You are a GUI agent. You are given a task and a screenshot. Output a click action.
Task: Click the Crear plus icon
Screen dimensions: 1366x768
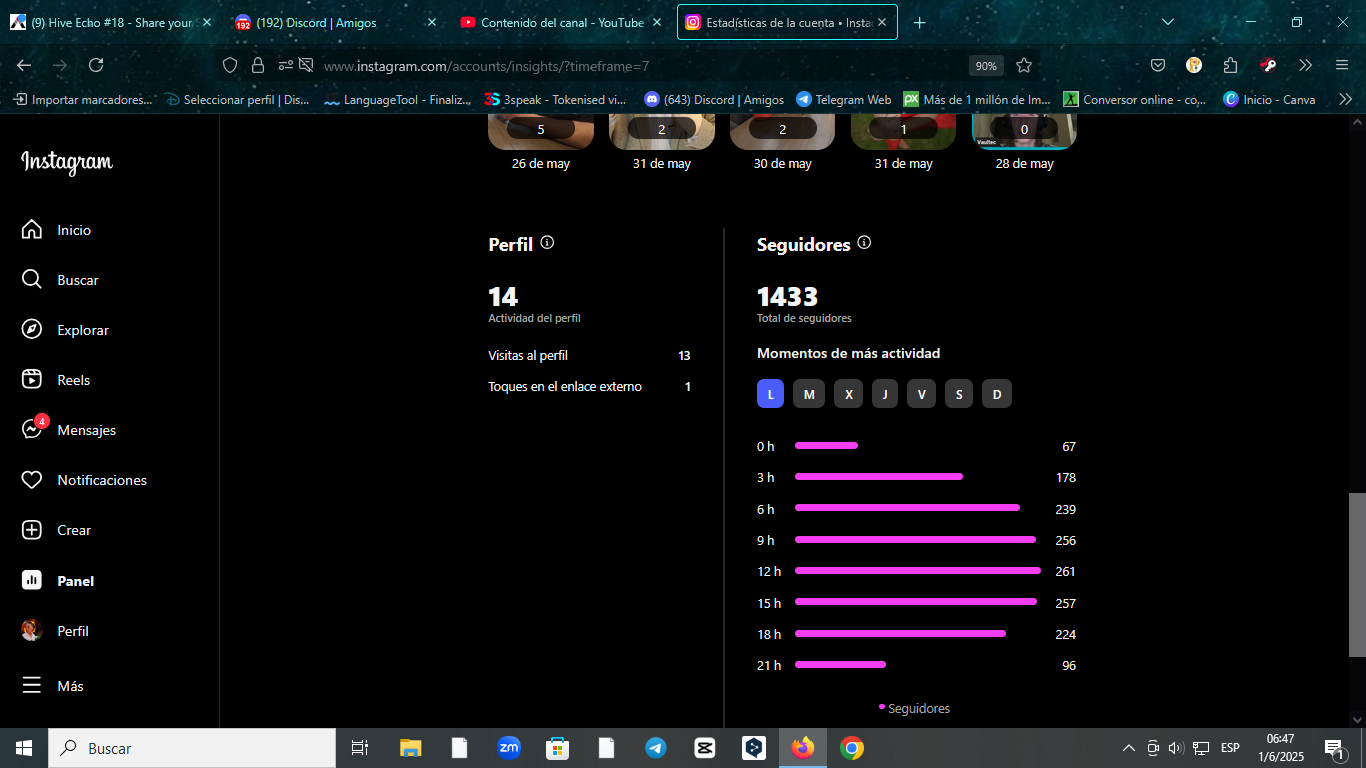point(32,530)
